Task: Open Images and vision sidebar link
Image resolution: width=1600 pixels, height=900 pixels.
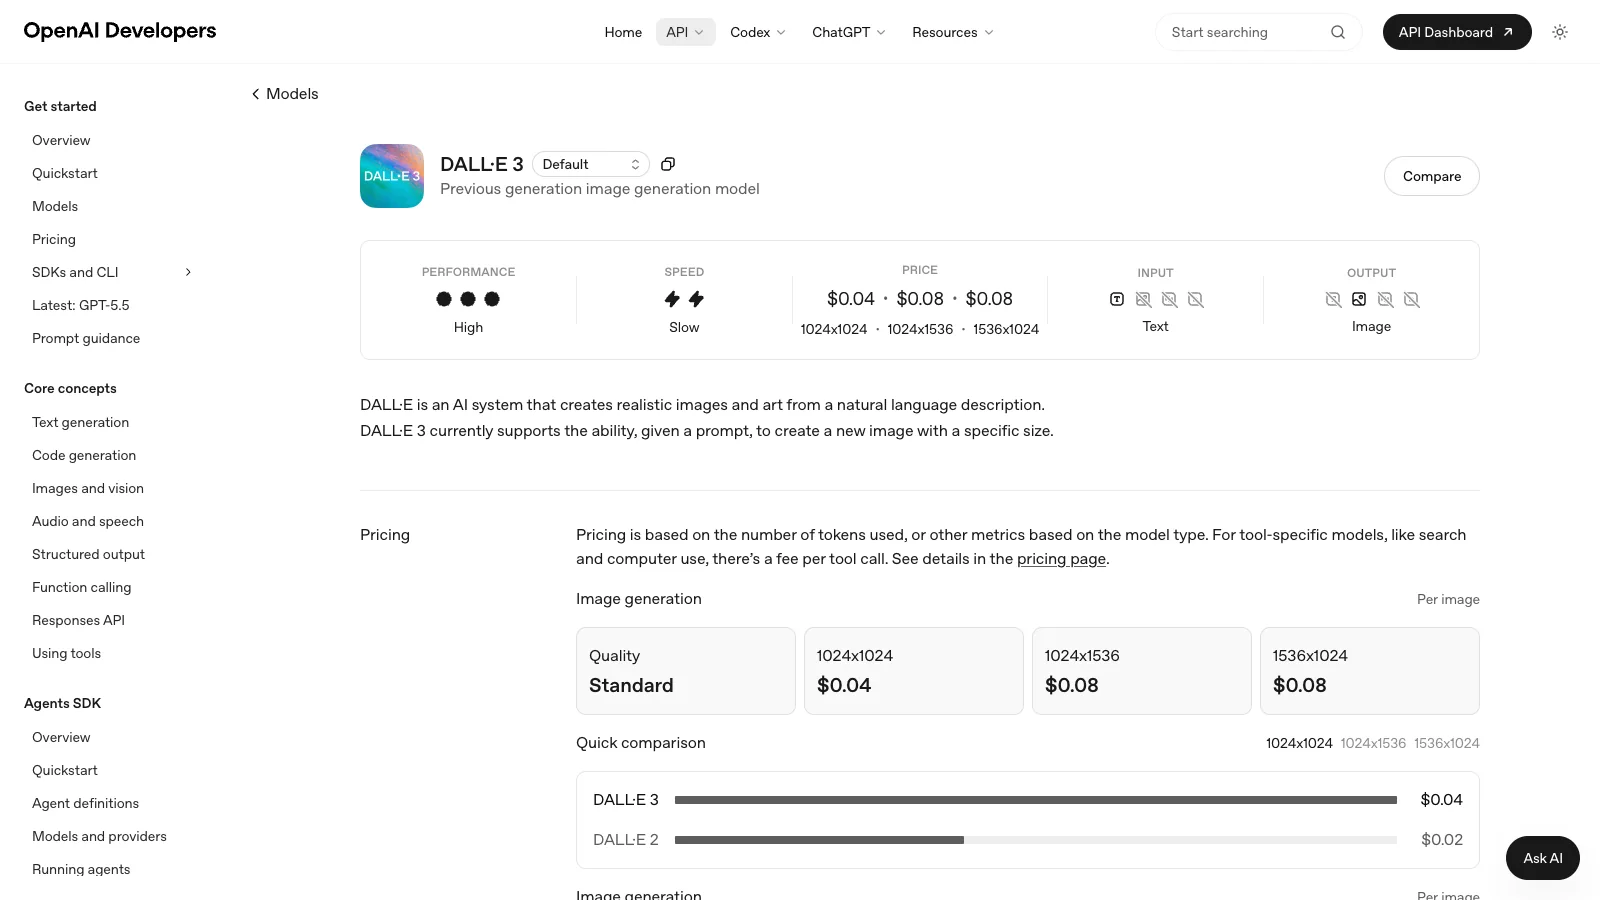Action: pyautogui.click(x=88, y=488)
